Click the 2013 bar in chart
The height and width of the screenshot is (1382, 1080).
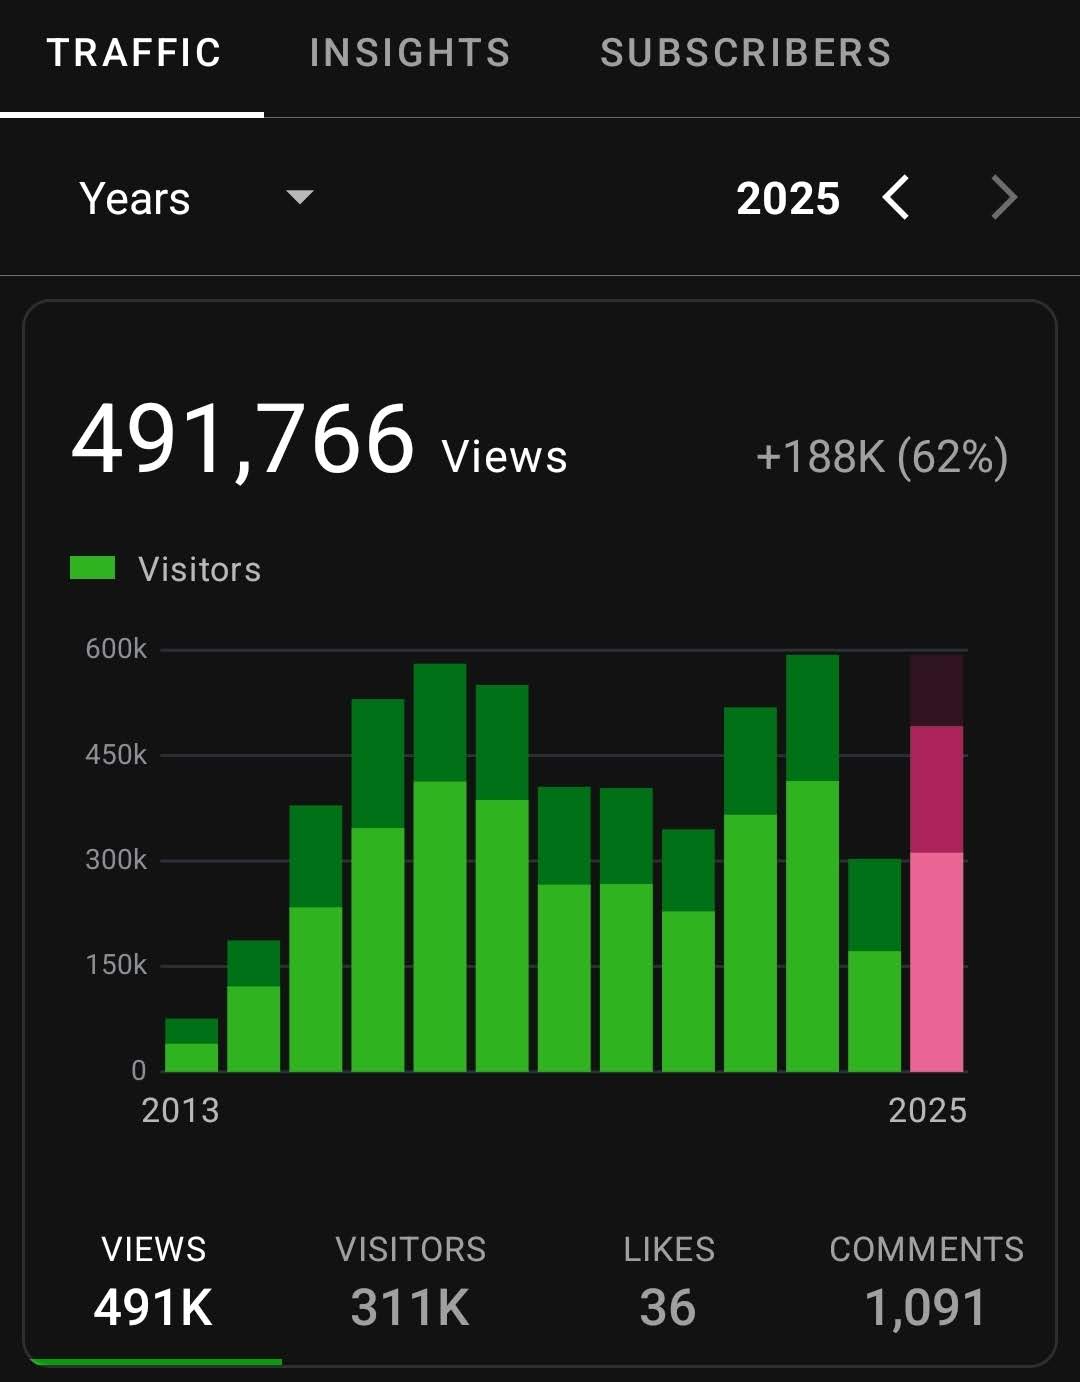coord(191,1045)
